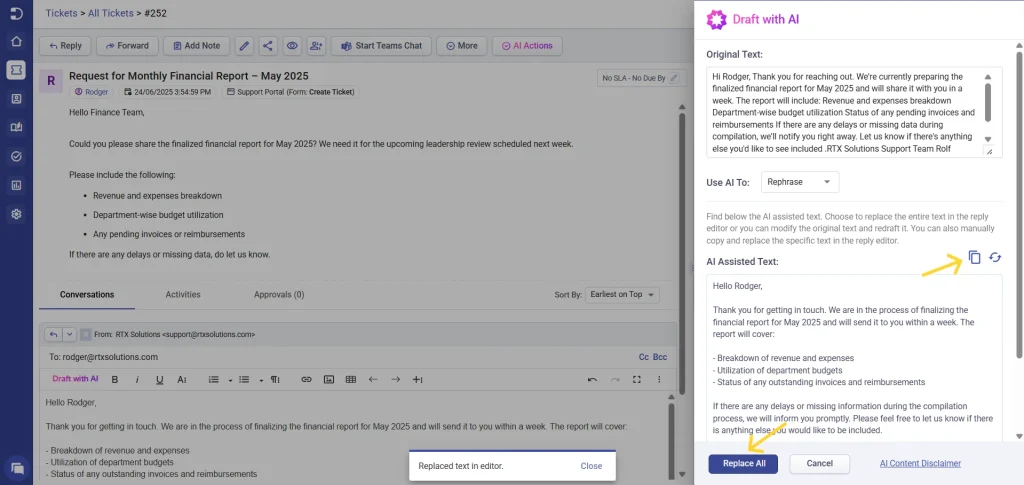Click Draft with AI in editor toolbar

point(75,379)
